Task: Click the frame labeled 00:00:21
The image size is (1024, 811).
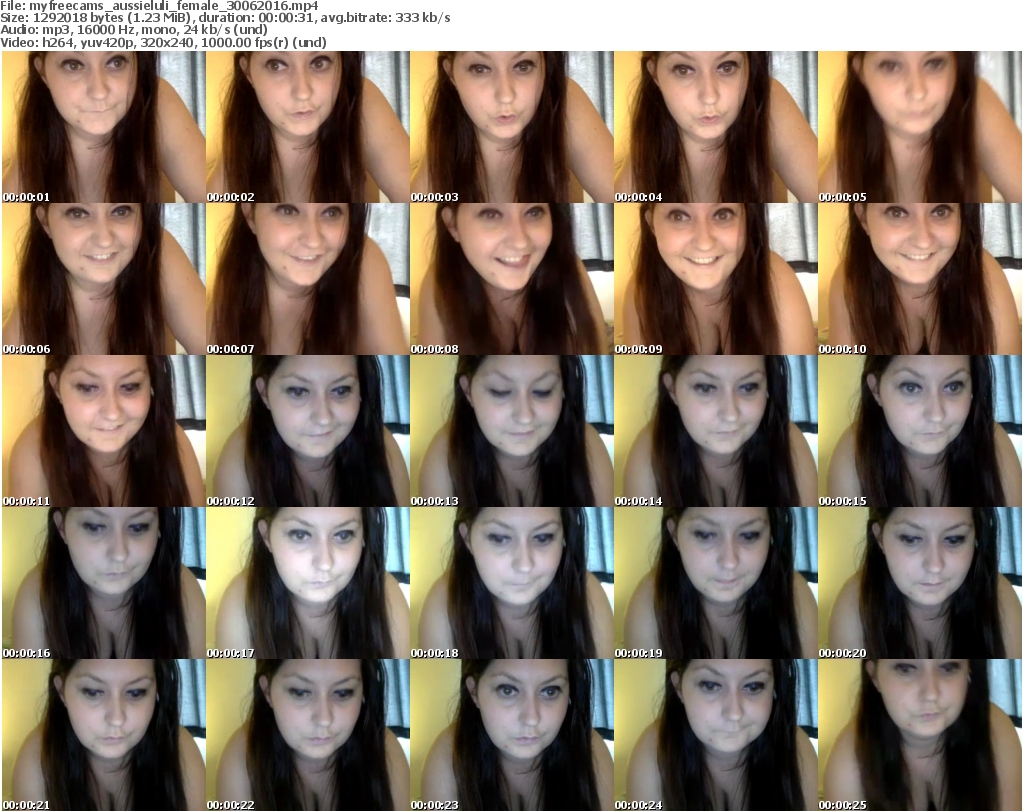Action: [x=103, y=735]
